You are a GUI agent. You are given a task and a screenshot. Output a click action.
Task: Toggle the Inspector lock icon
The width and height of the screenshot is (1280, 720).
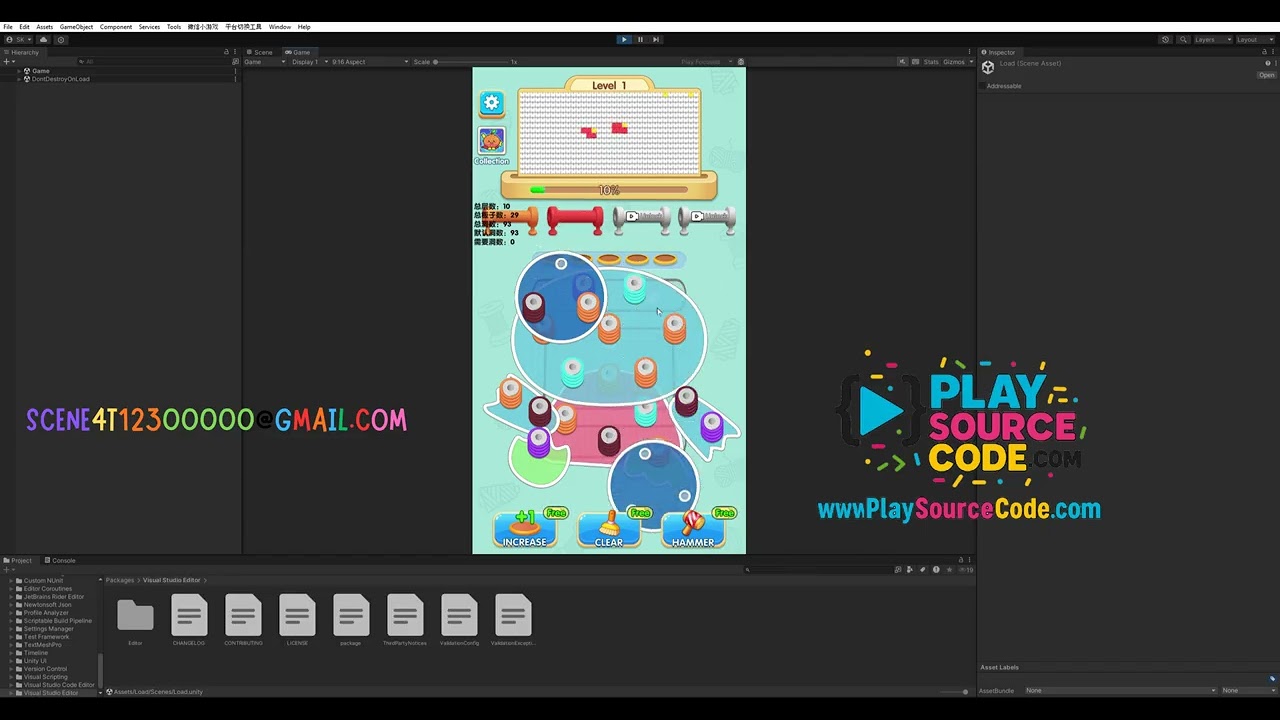tap(1265, 52)
